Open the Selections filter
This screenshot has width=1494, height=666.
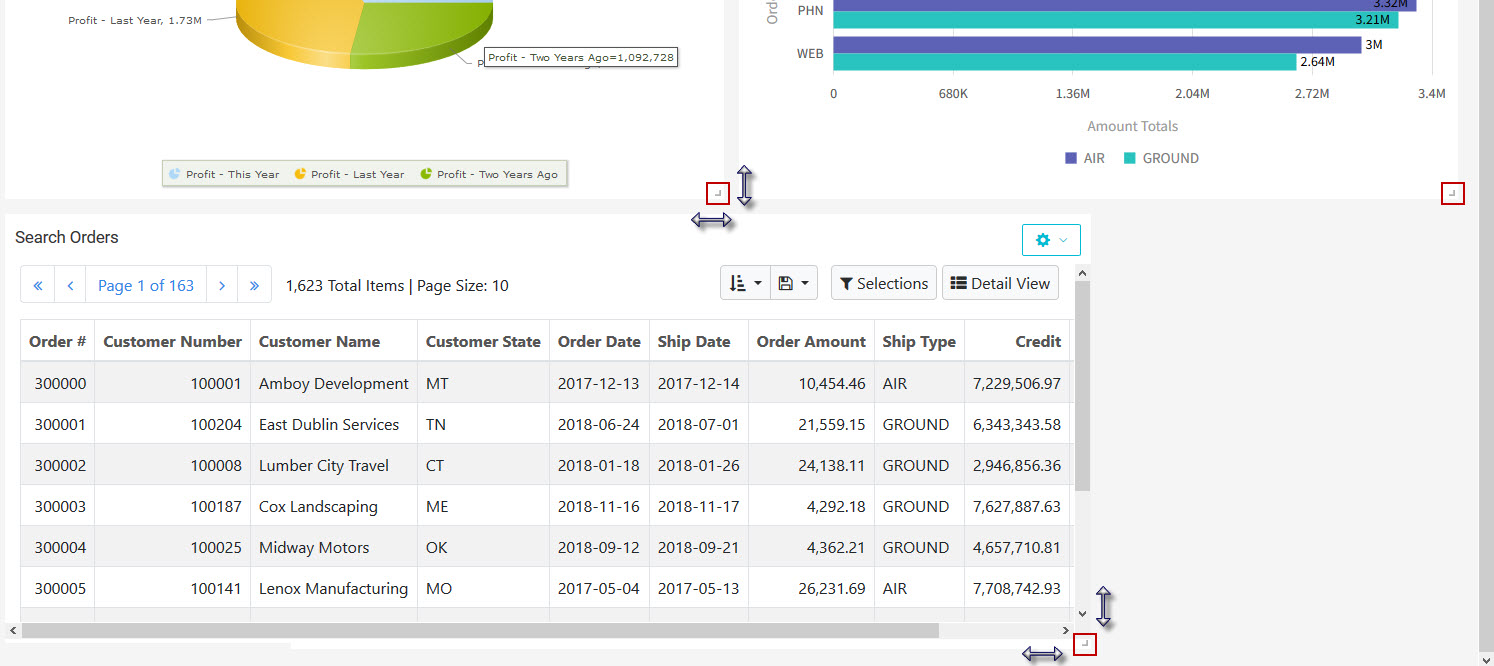883,284
